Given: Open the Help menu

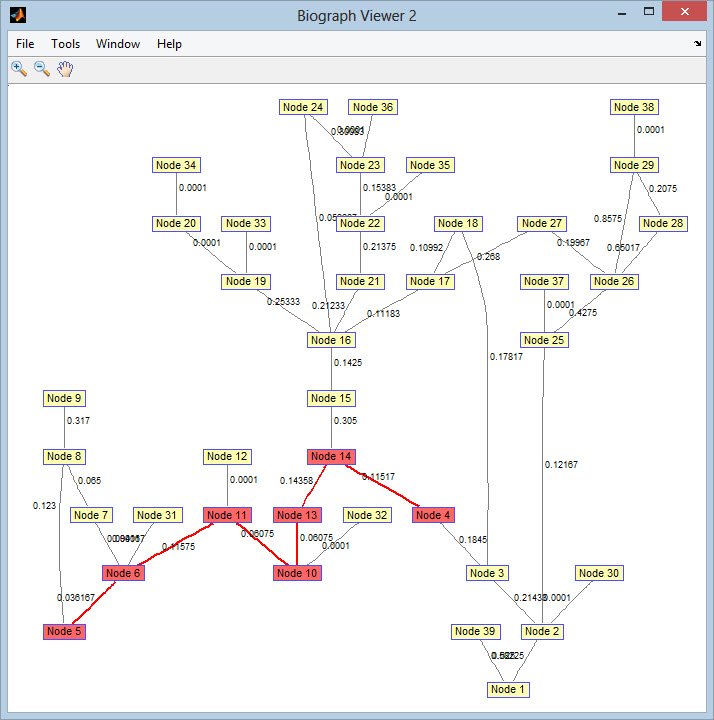Looking at the screenshot, I should click(170, 44).
